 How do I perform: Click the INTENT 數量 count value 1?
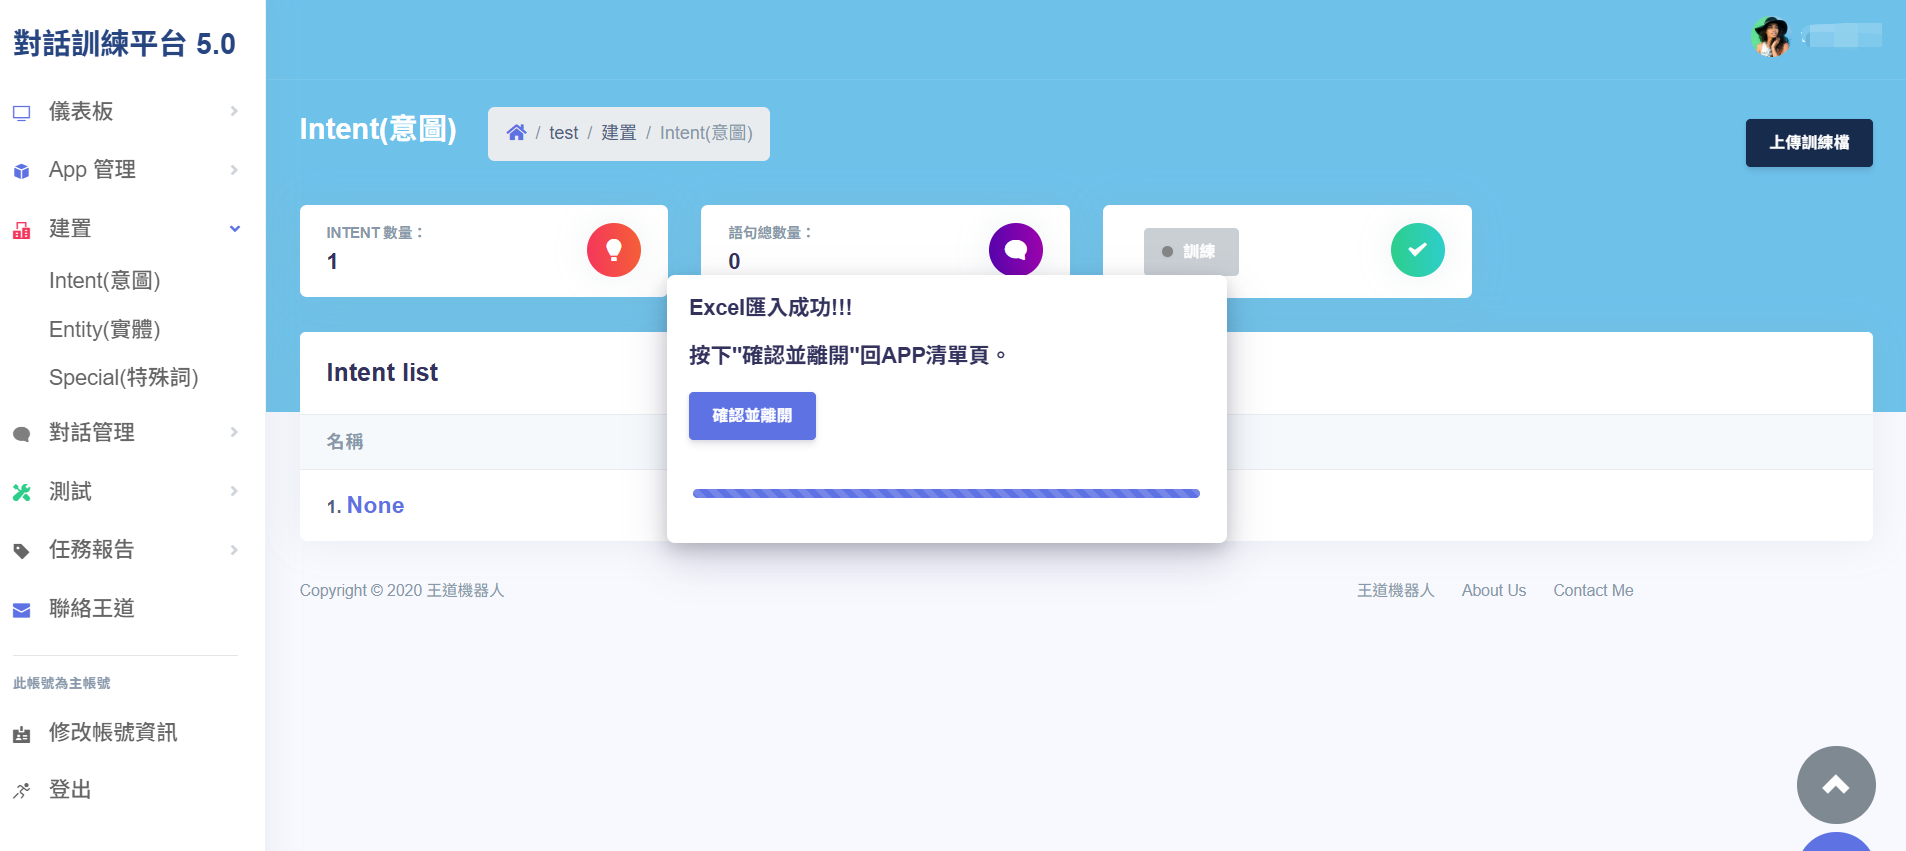[332, 262]
